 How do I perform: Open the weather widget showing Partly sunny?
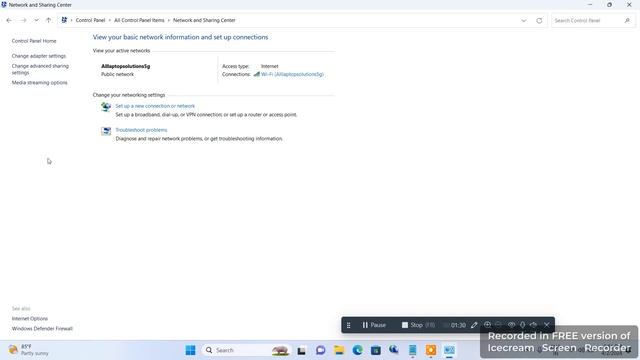[29, 350]
